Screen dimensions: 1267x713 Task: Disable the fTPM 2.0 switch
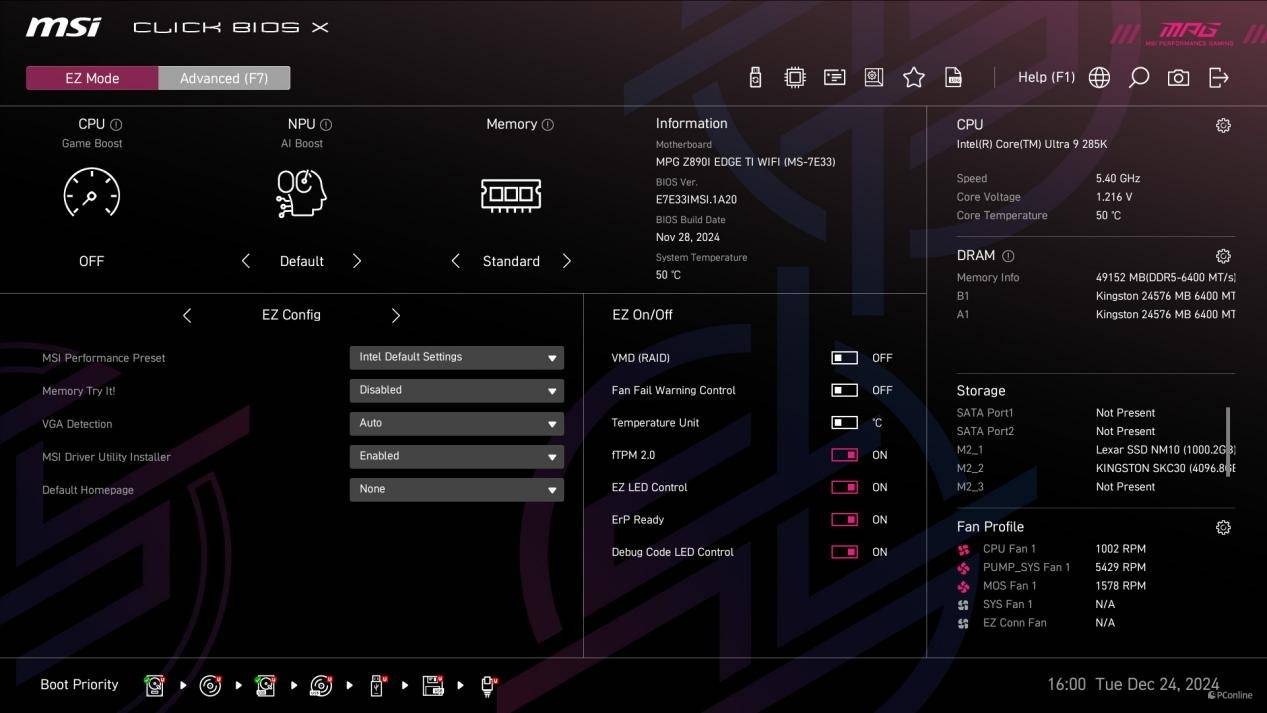(x=844, y=455)
